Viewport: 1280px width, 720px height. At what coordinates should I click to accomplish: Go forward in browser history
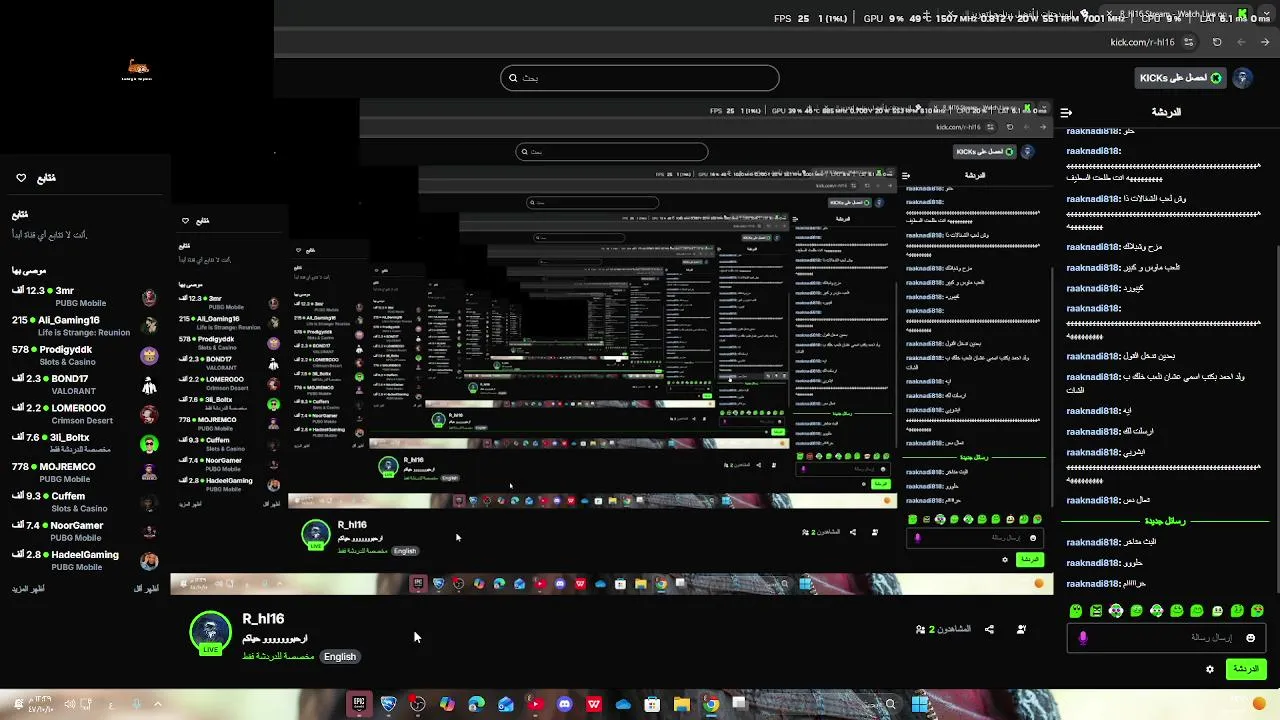tap(1241, 42)
